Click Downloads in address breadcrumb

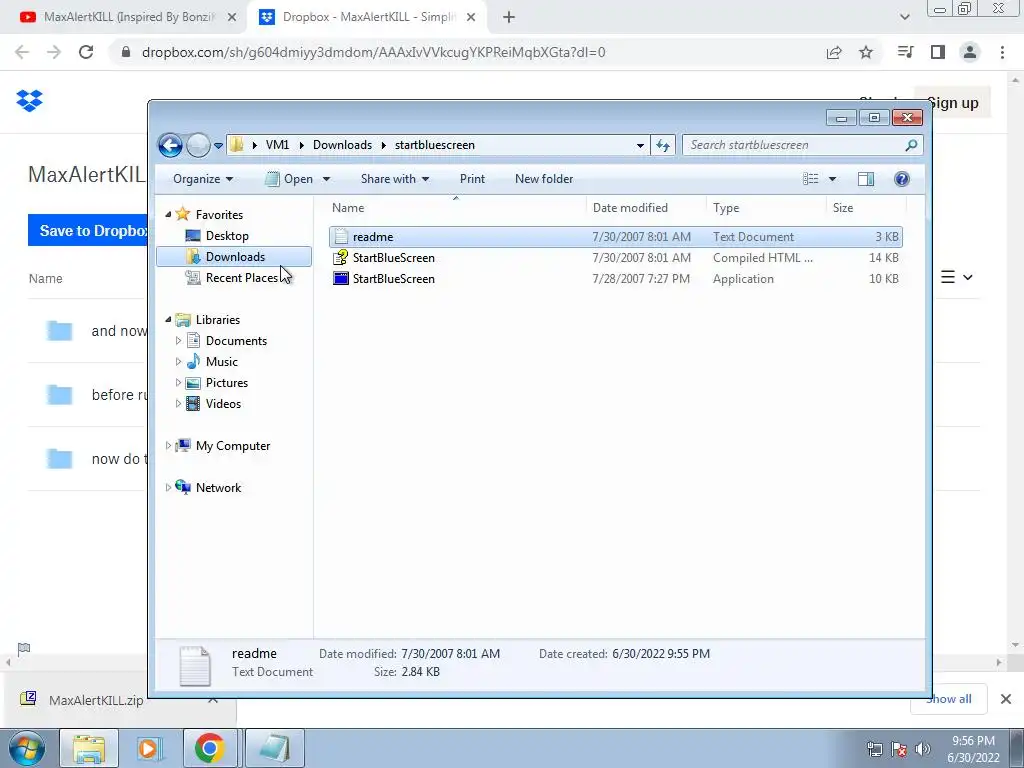tap(342, 145)
